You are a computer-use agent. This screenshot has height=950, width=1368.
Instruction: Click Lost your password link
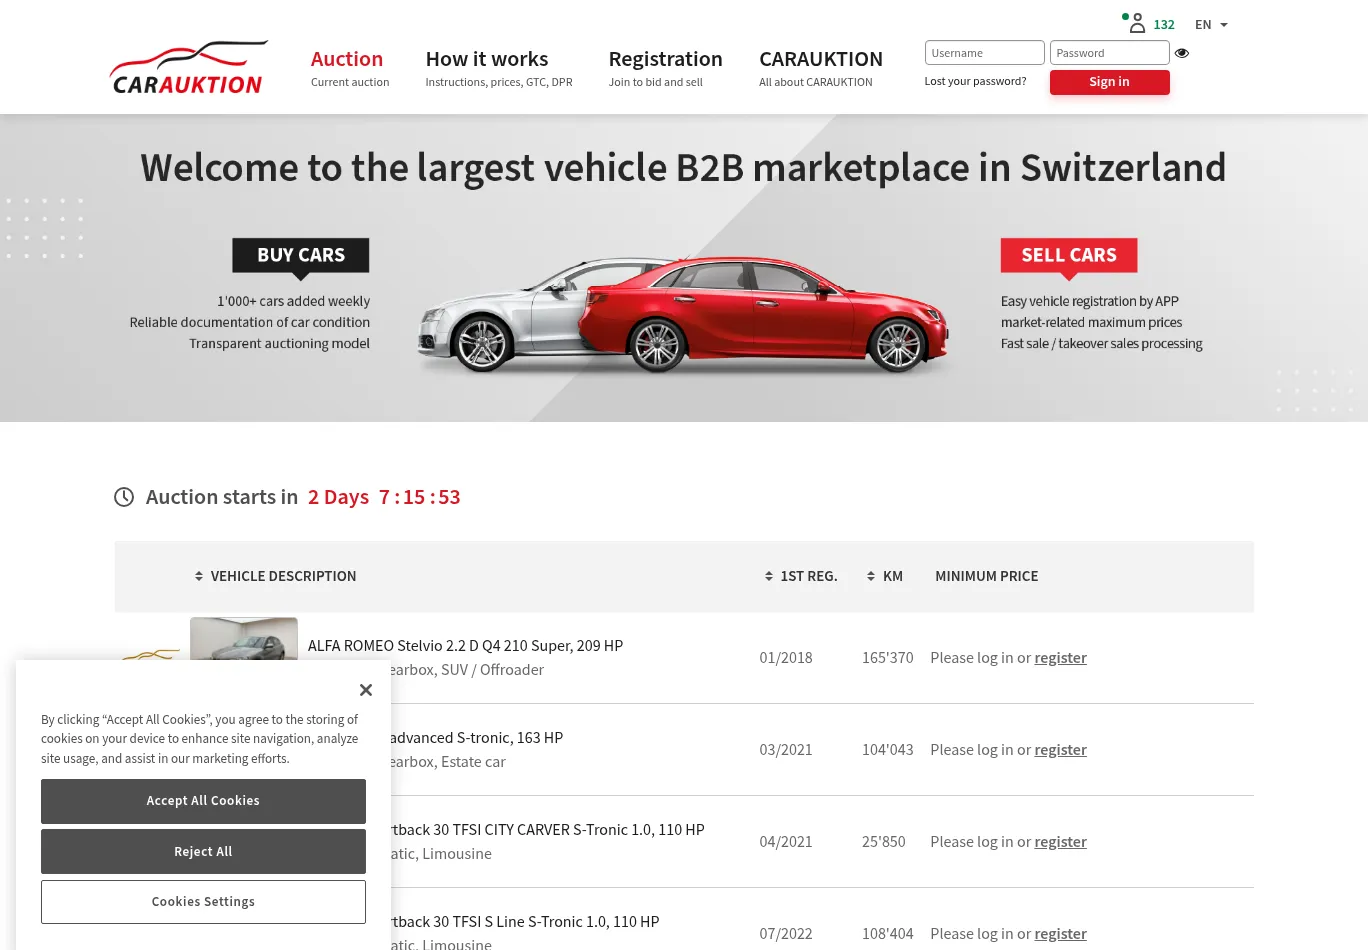975,82
